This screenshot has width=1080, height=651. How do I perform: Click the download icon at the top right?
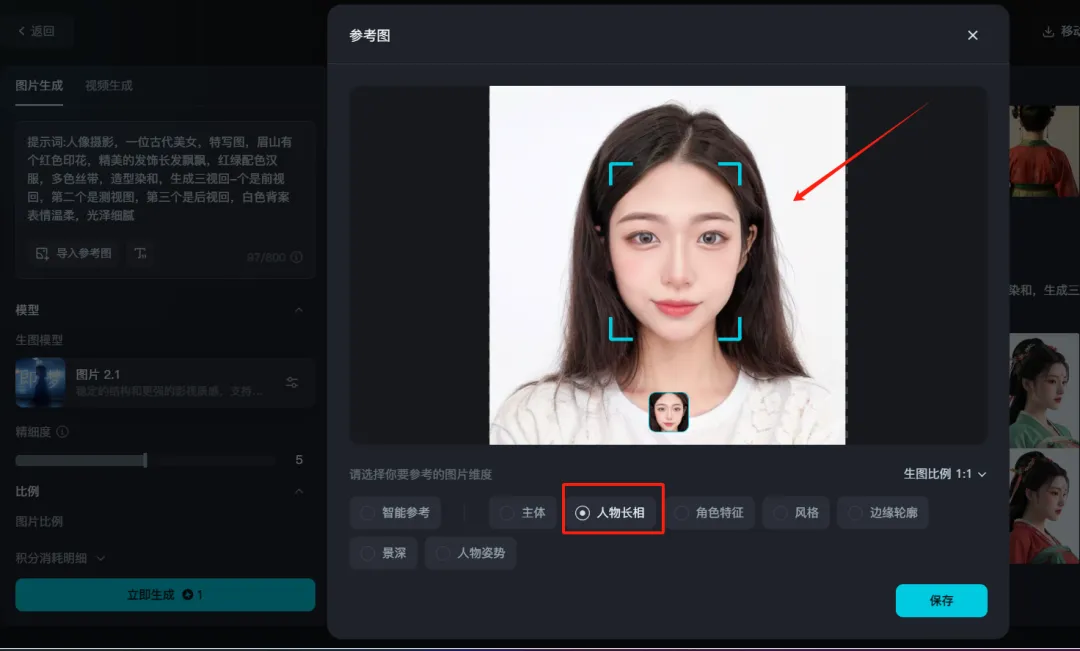pos(1048,32)
